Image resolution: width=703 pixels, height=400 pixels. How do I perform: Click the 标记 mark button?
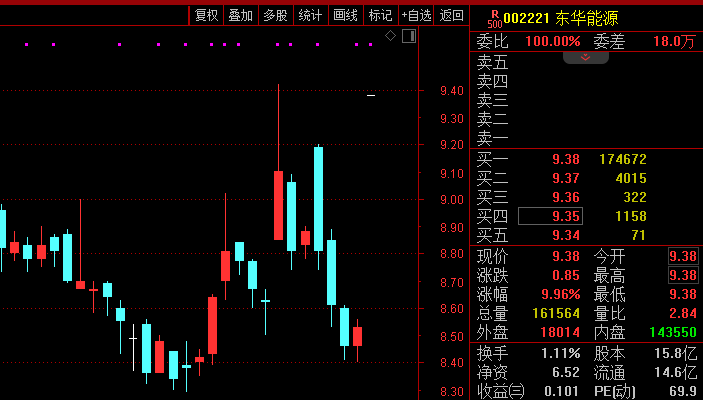pyautogui.click(x=380, y=16)
